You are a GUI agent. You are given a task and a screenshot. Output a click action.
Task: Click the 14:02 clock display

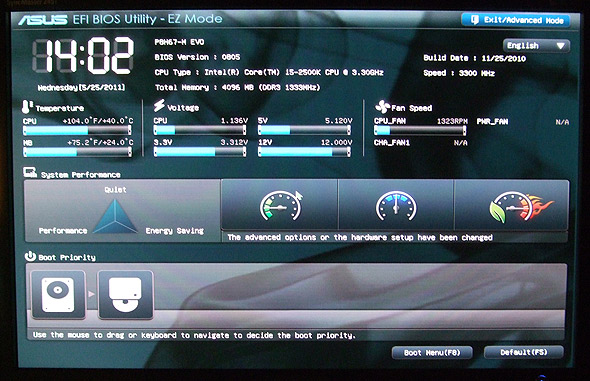[83, 55]
